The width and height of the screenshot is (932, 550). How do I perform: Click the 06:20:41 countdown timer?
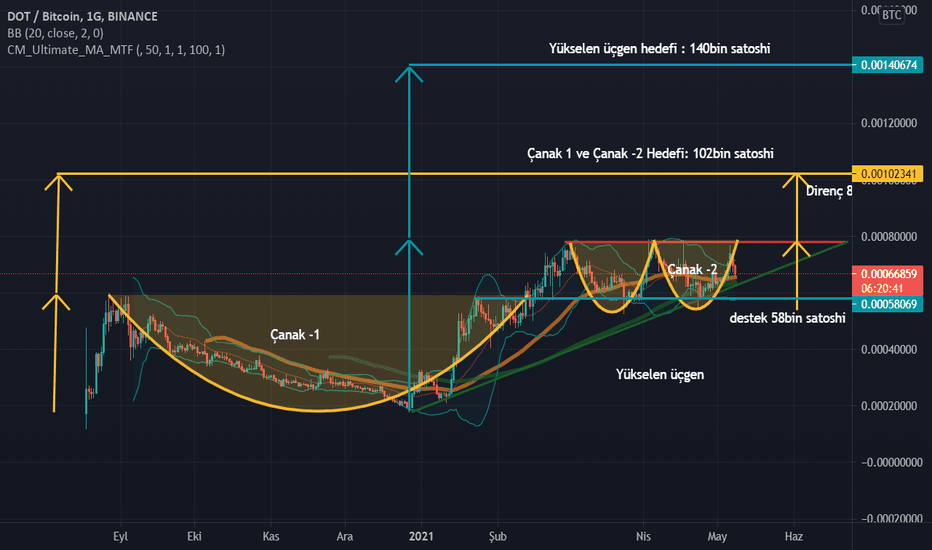point(881,288)
